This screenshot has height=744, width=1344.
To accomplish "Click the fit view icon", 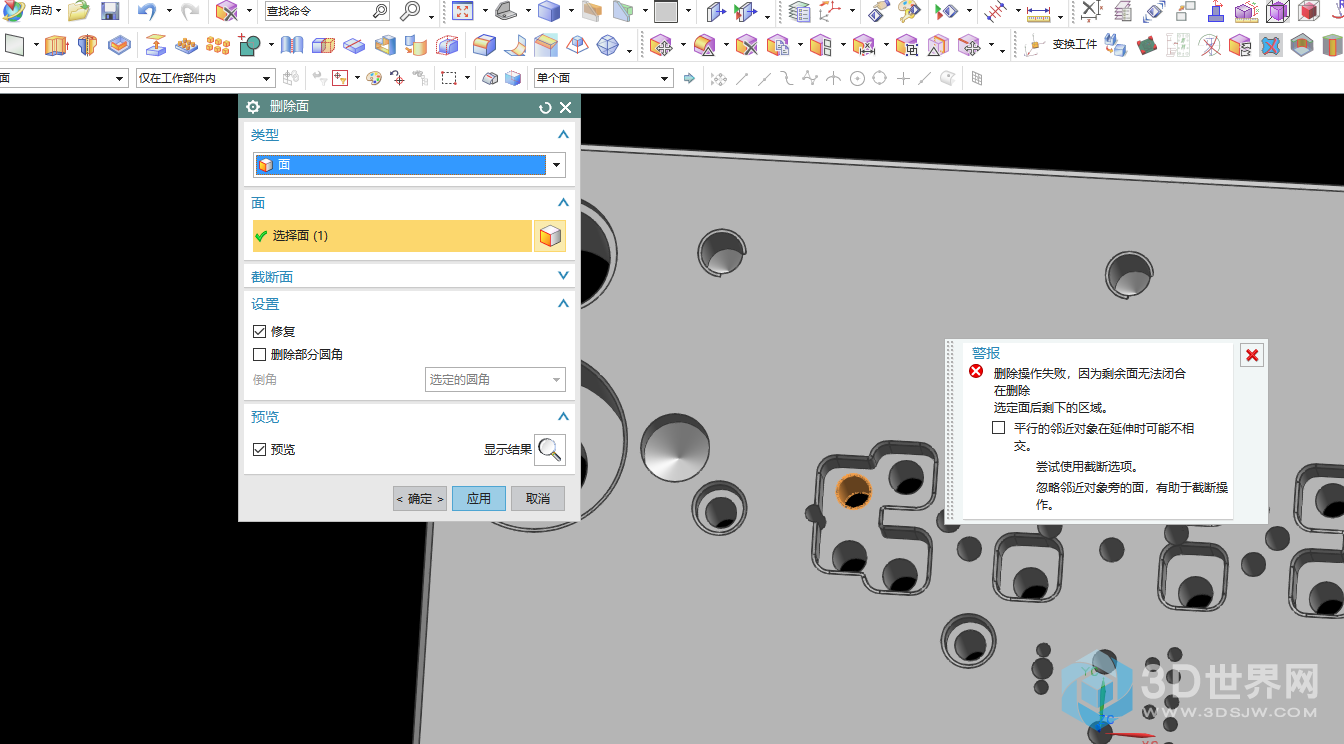I will pyautogui.click(x=462, y=12).
